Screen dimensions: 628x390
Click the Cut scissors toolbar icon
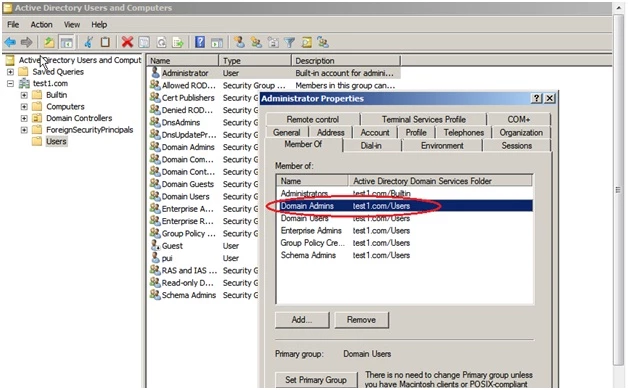point(89,42)
